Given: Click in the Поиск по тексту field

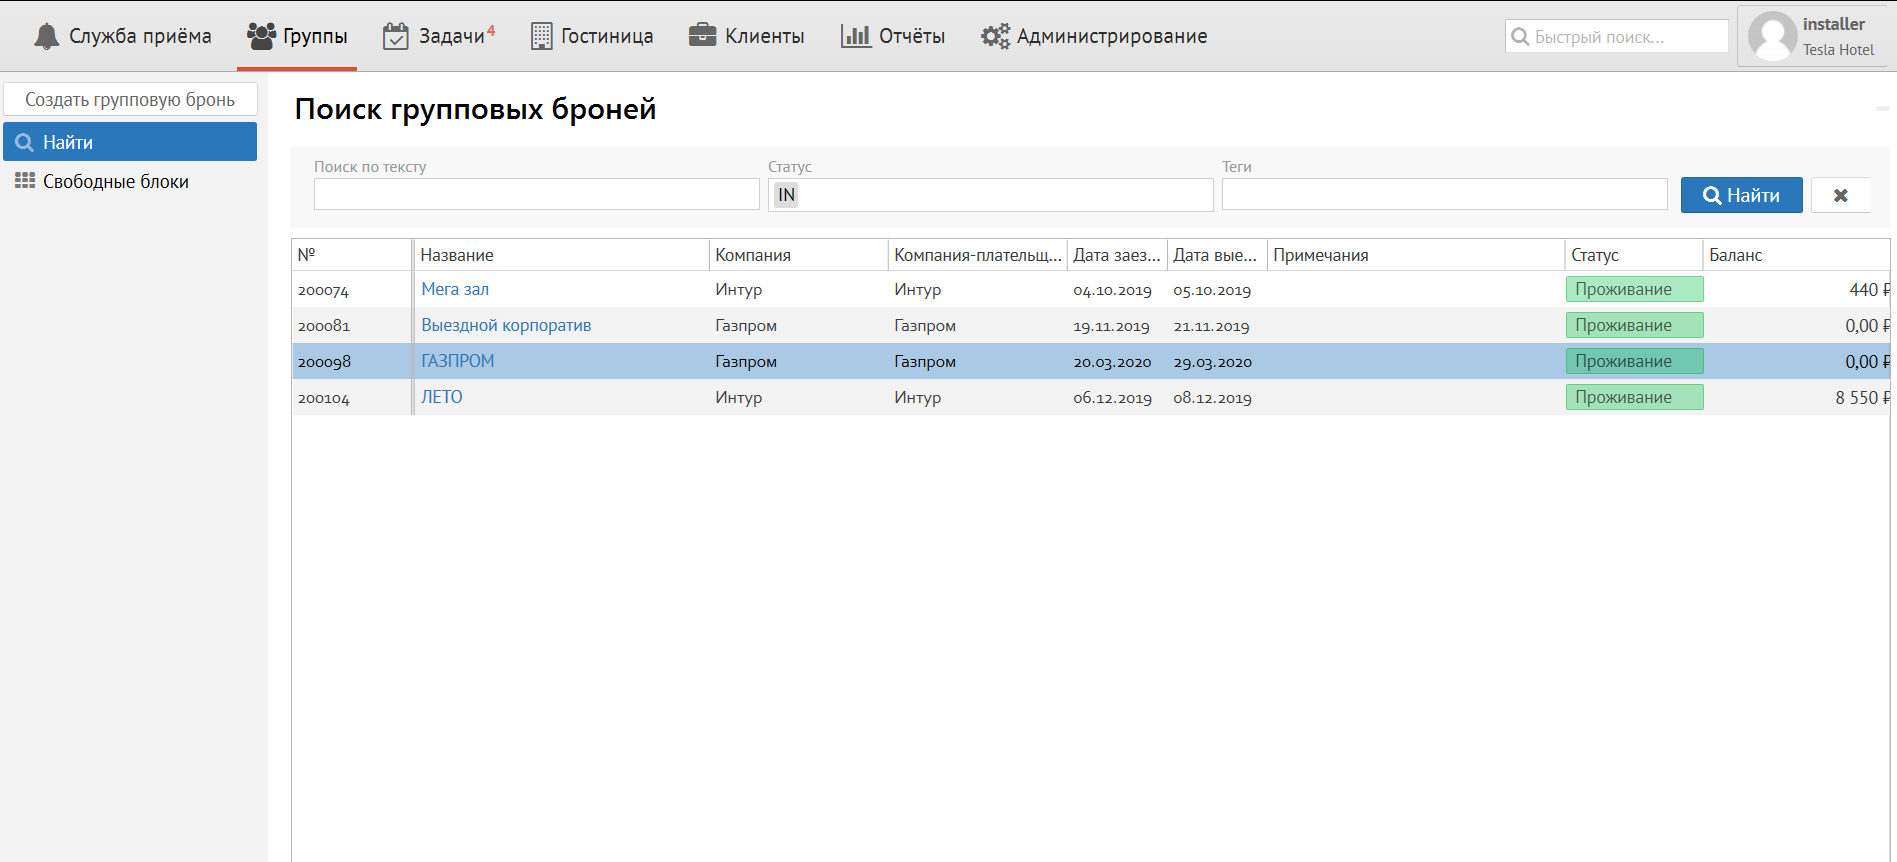Looking at the screenshot, I should (x=536, y=195).
